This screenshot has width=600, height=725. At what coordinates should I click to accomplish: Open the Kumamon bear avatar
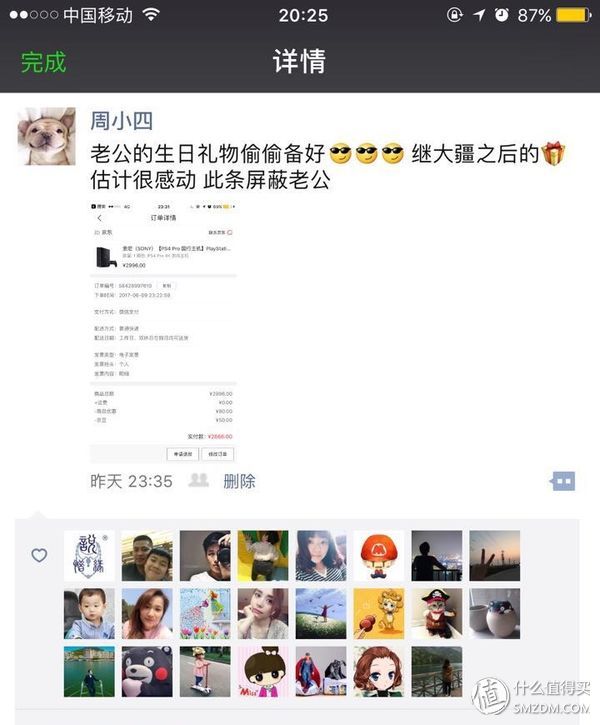(147, 671)
